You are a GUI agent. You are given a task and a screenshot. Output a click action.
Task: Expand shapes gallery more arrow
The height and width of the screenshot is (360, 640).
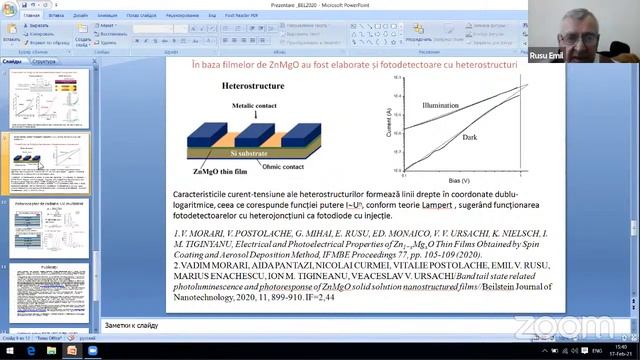tap(400, 42)
